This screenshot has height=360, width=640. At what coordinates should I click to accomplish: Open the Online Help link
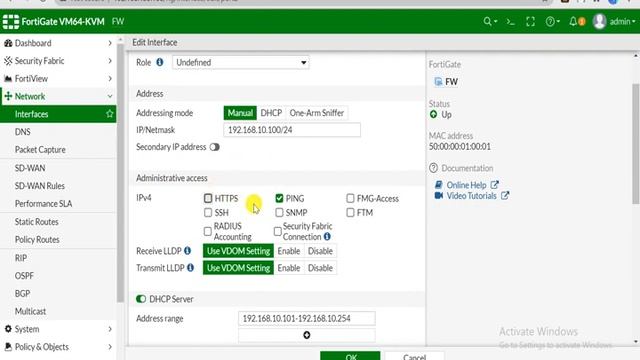[x=466, y=185]
